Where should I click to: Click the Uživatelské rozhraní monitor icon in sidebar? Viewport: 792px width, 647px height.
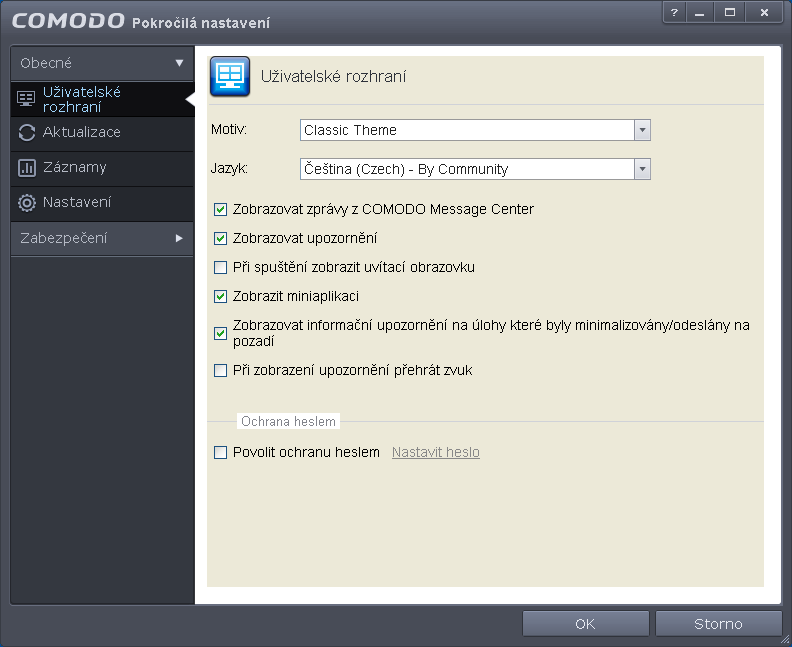[x=27, y=99]
